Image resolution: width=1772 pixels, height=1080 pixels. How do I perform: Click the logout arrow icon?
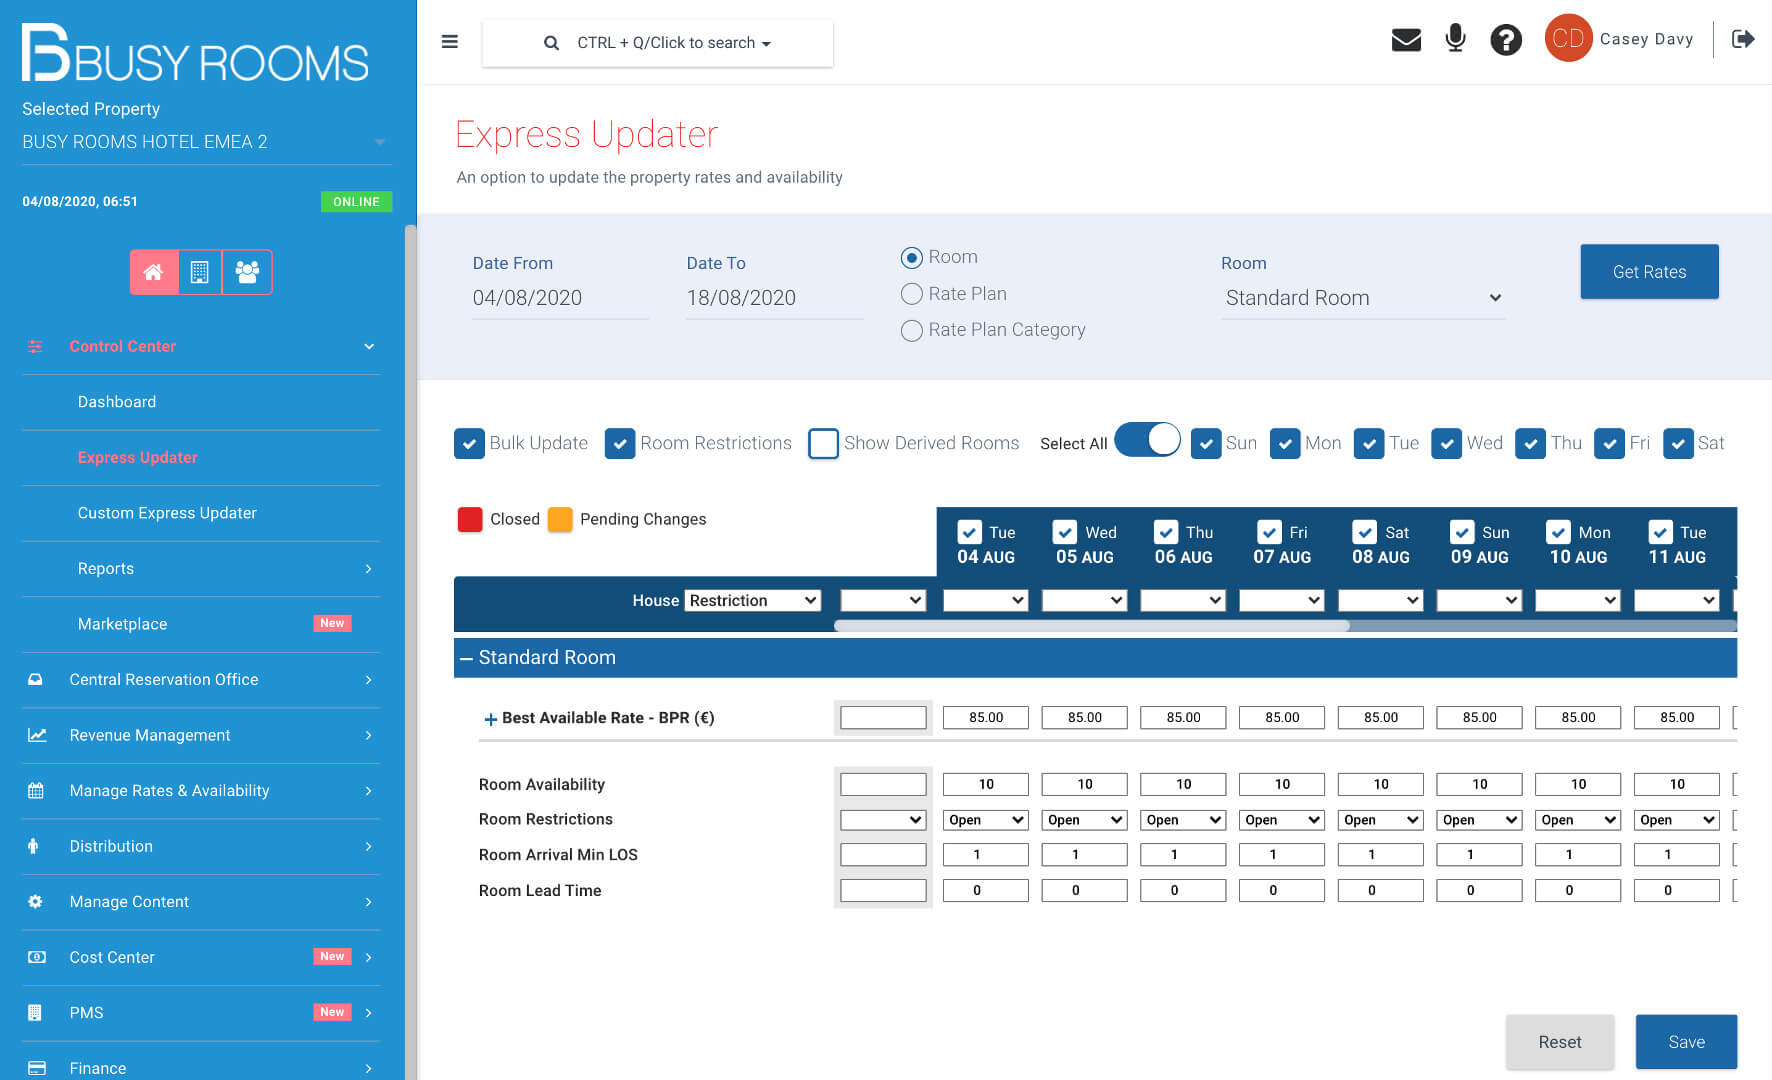tap(1743, 39)
